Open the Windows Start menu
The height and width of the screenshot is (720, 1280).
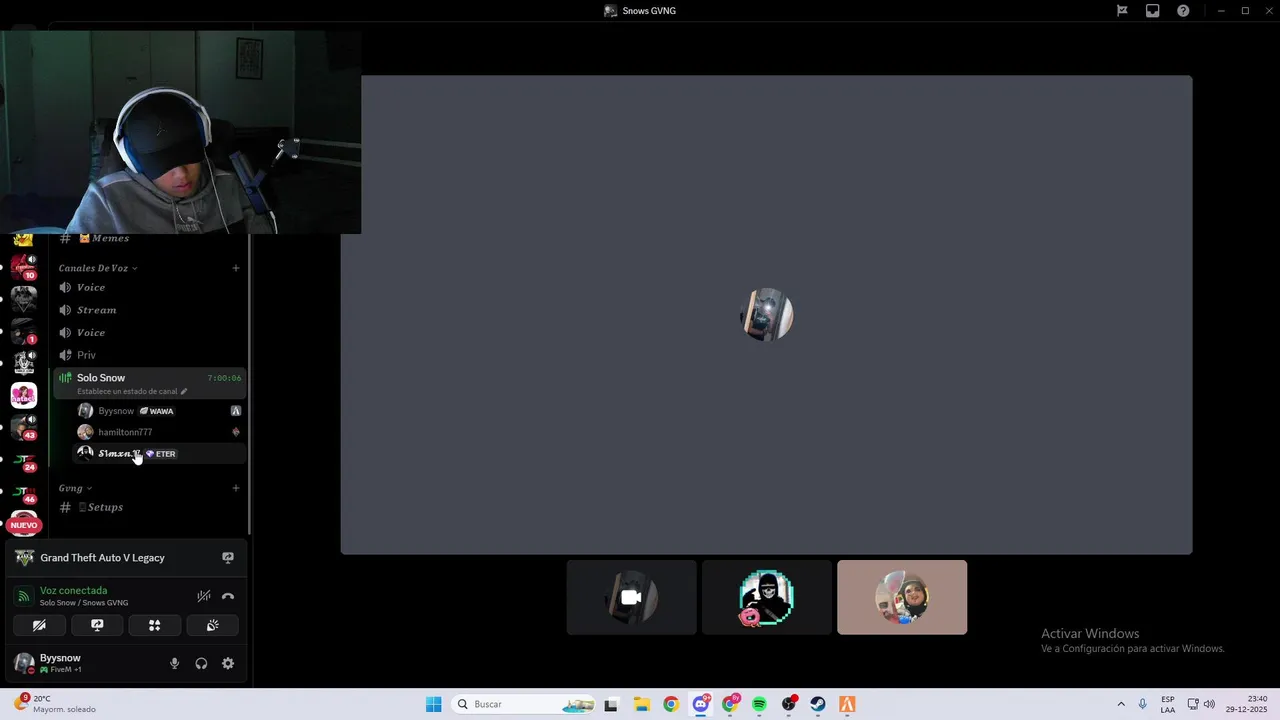pos(433,704)
